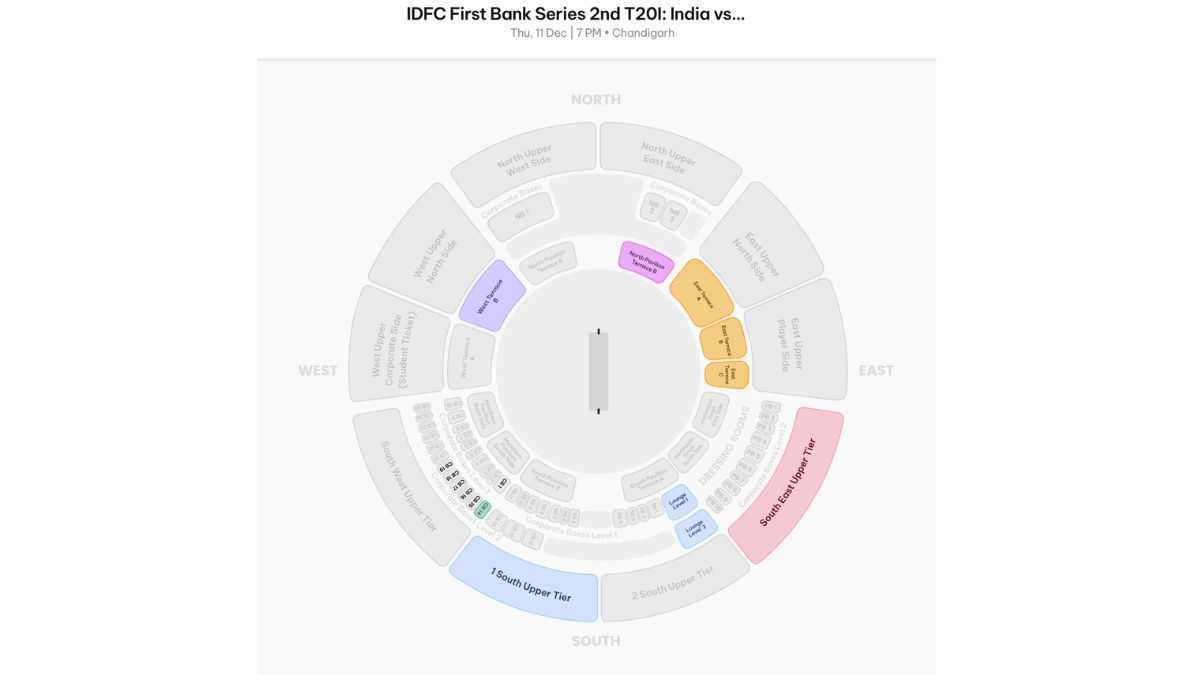Image resolution: width=1200 pixels, height=675 pixels.
Task: Choose the 1 South Upper Tier block
Action: coord(528,583)
